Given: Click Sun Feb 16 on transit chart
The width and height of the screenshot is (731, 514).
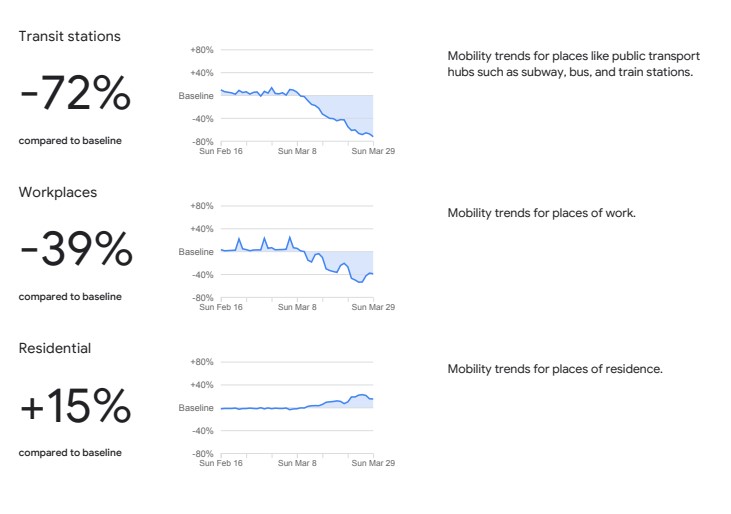Looking at the screenshot, I should [221, 151].
